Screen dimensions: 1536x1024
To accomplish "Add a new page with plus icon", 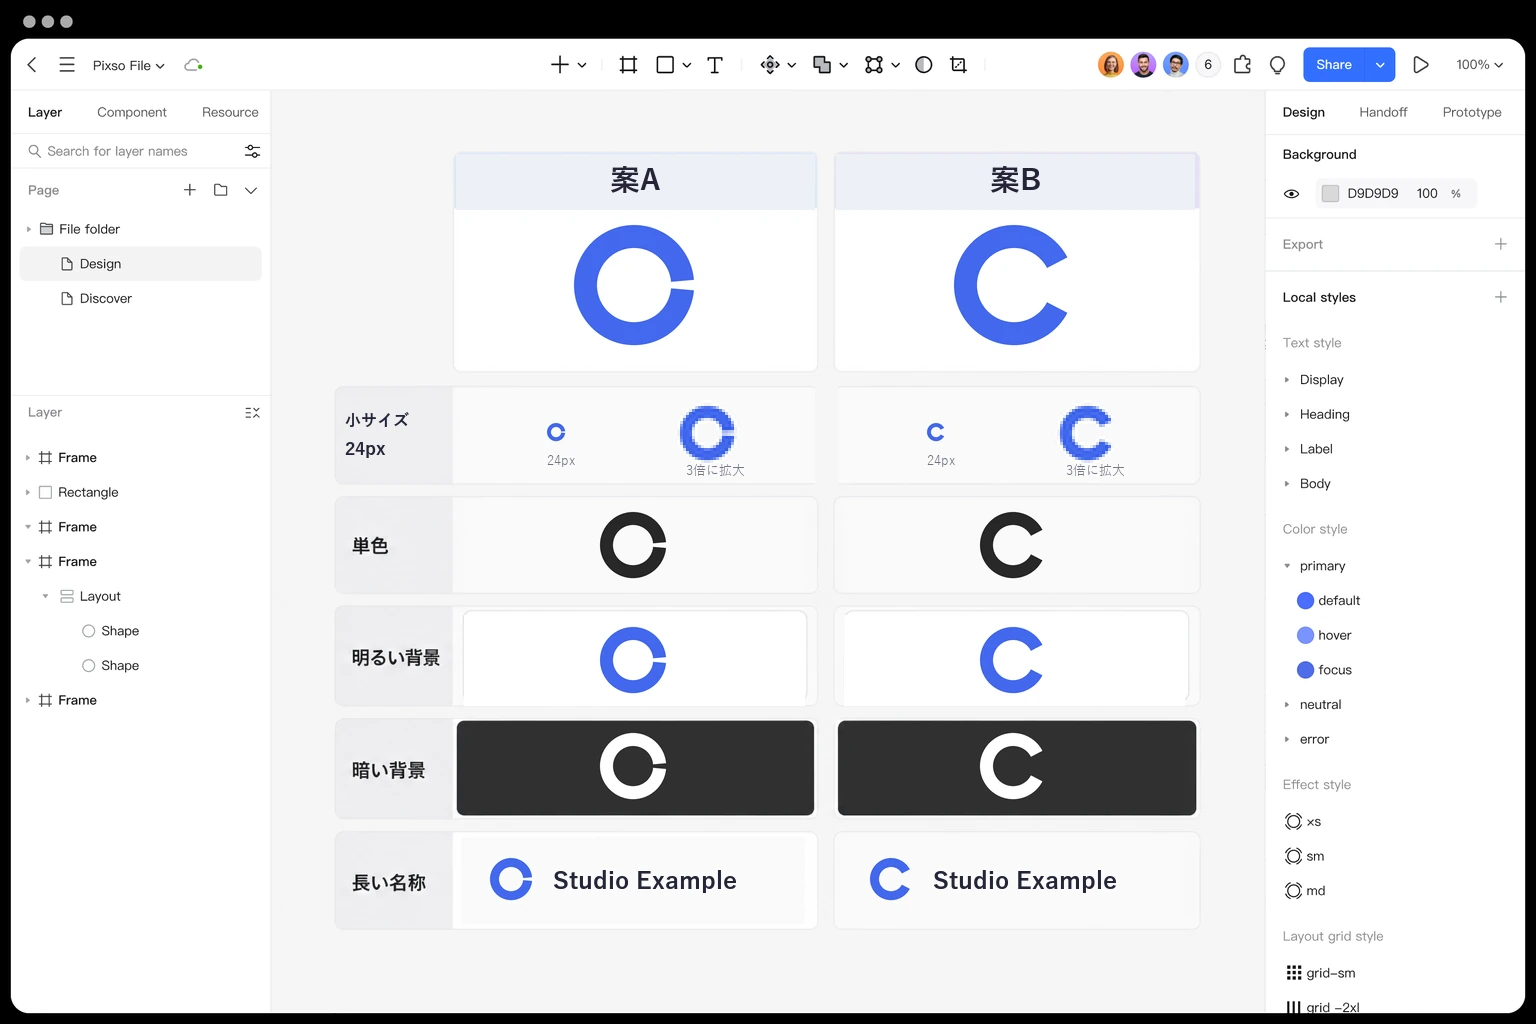I will (190, 190).
